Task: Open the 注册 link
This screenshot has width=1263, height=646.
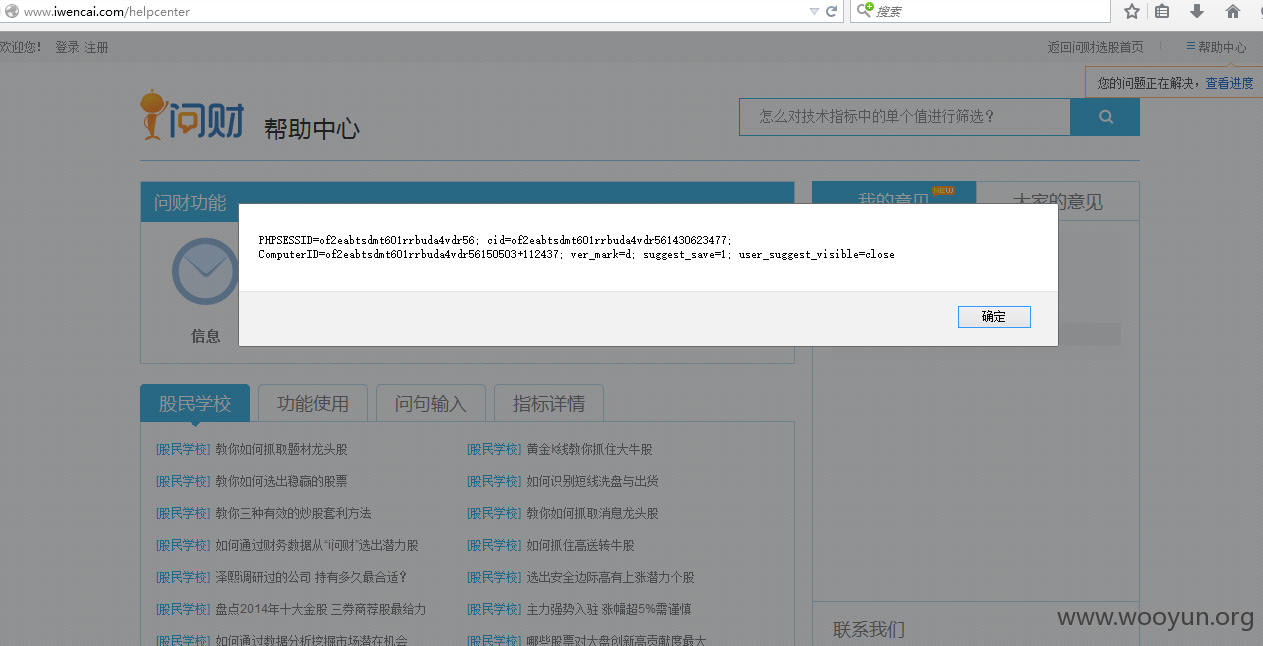Action: tap(96, 47)
